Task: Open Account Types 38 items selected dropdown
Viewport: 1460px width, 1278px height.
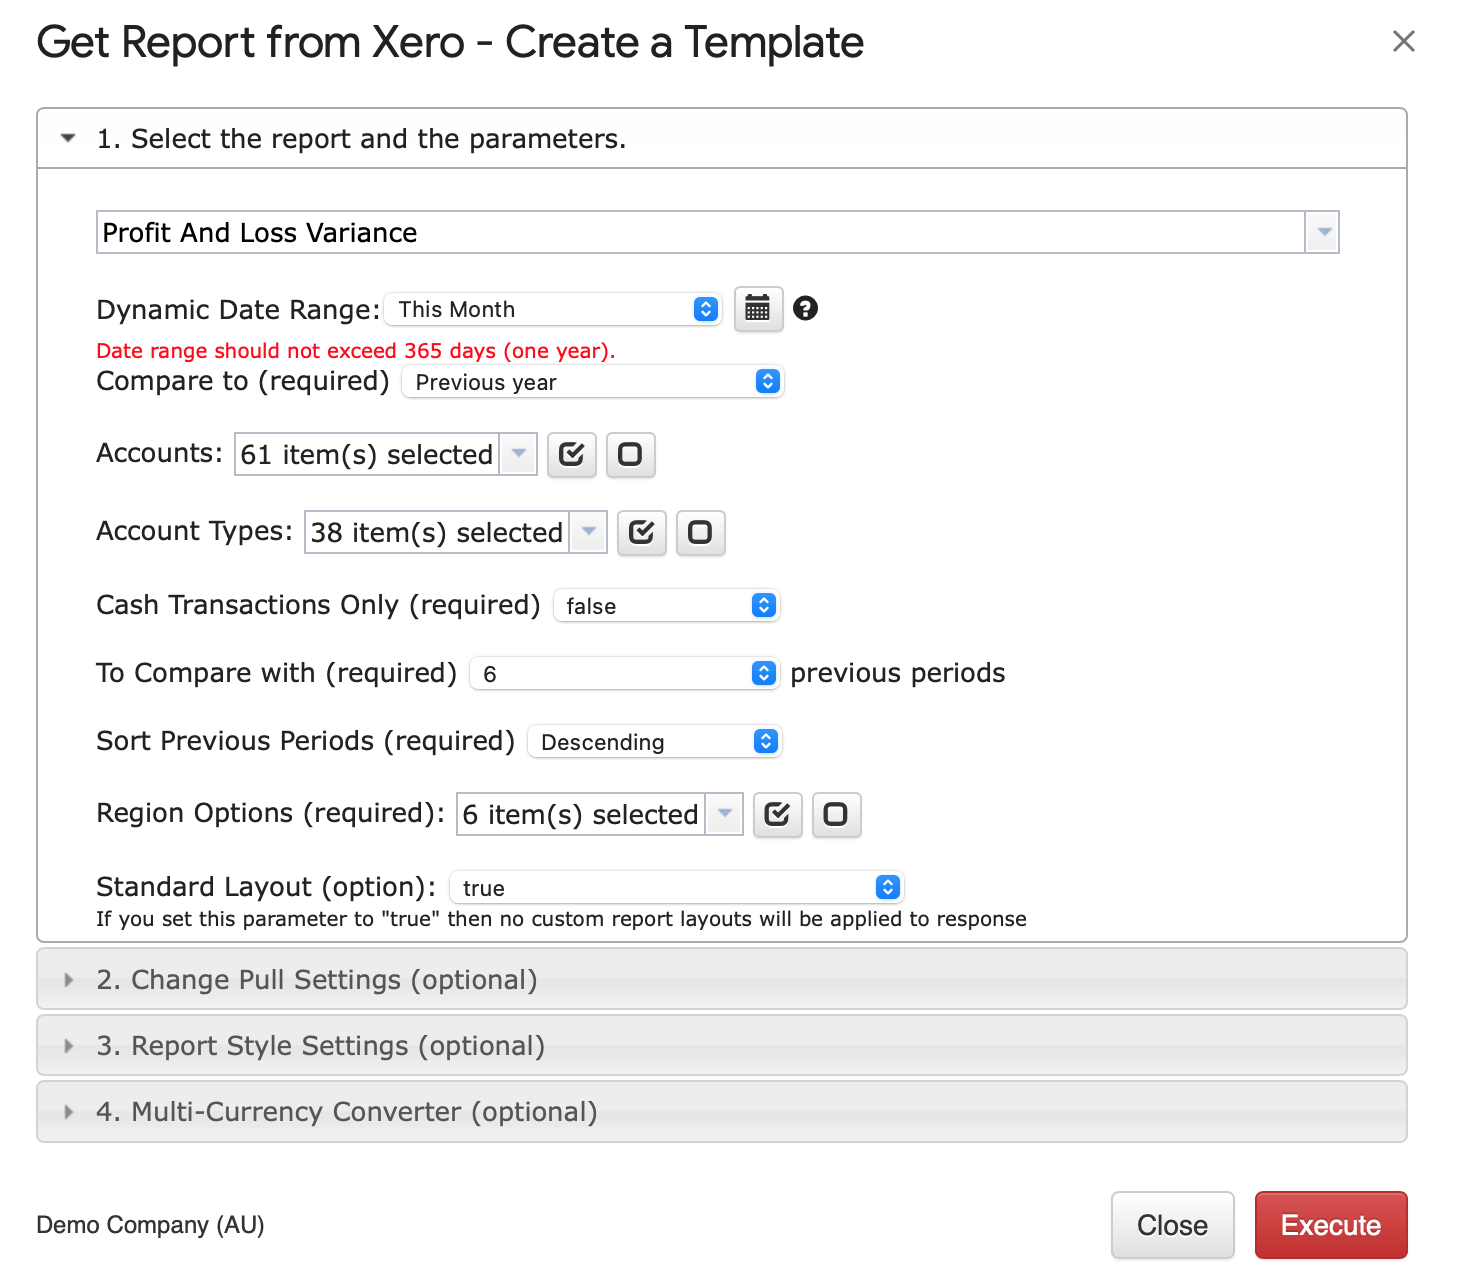Action: [456, 533]
